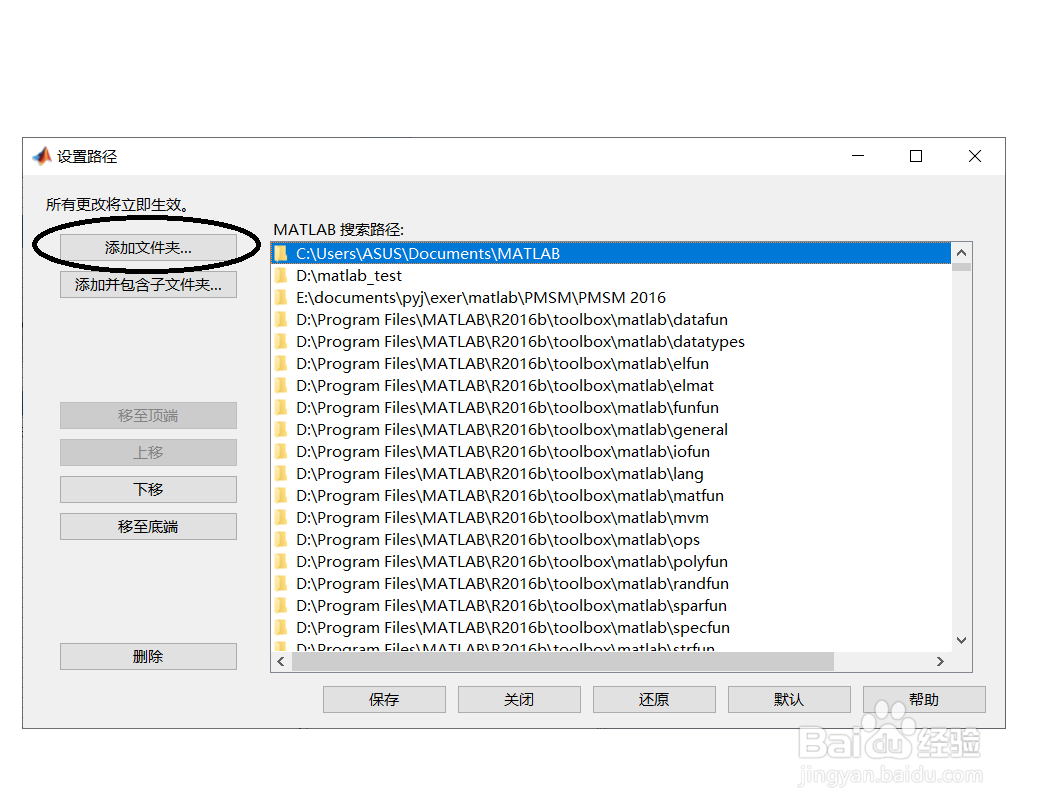The image size is (1041, 811).
Task: Click folder icon beside elmat path
Action: [x=281, y=386]
